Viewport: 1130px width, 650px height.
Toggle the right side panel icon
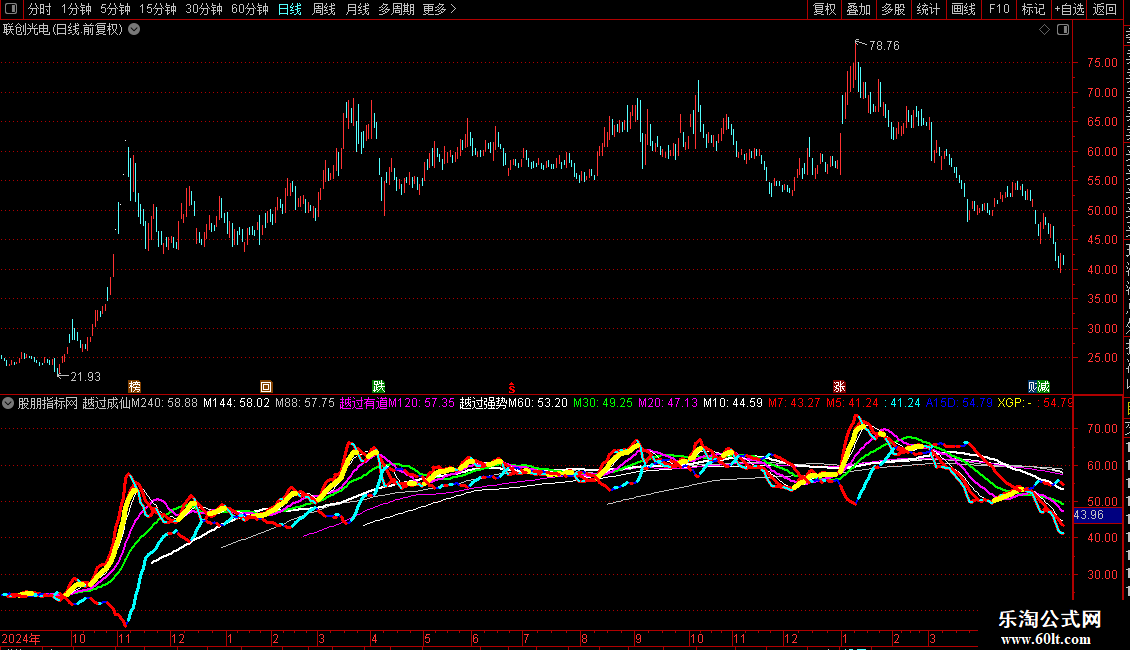click(1063, 30)
